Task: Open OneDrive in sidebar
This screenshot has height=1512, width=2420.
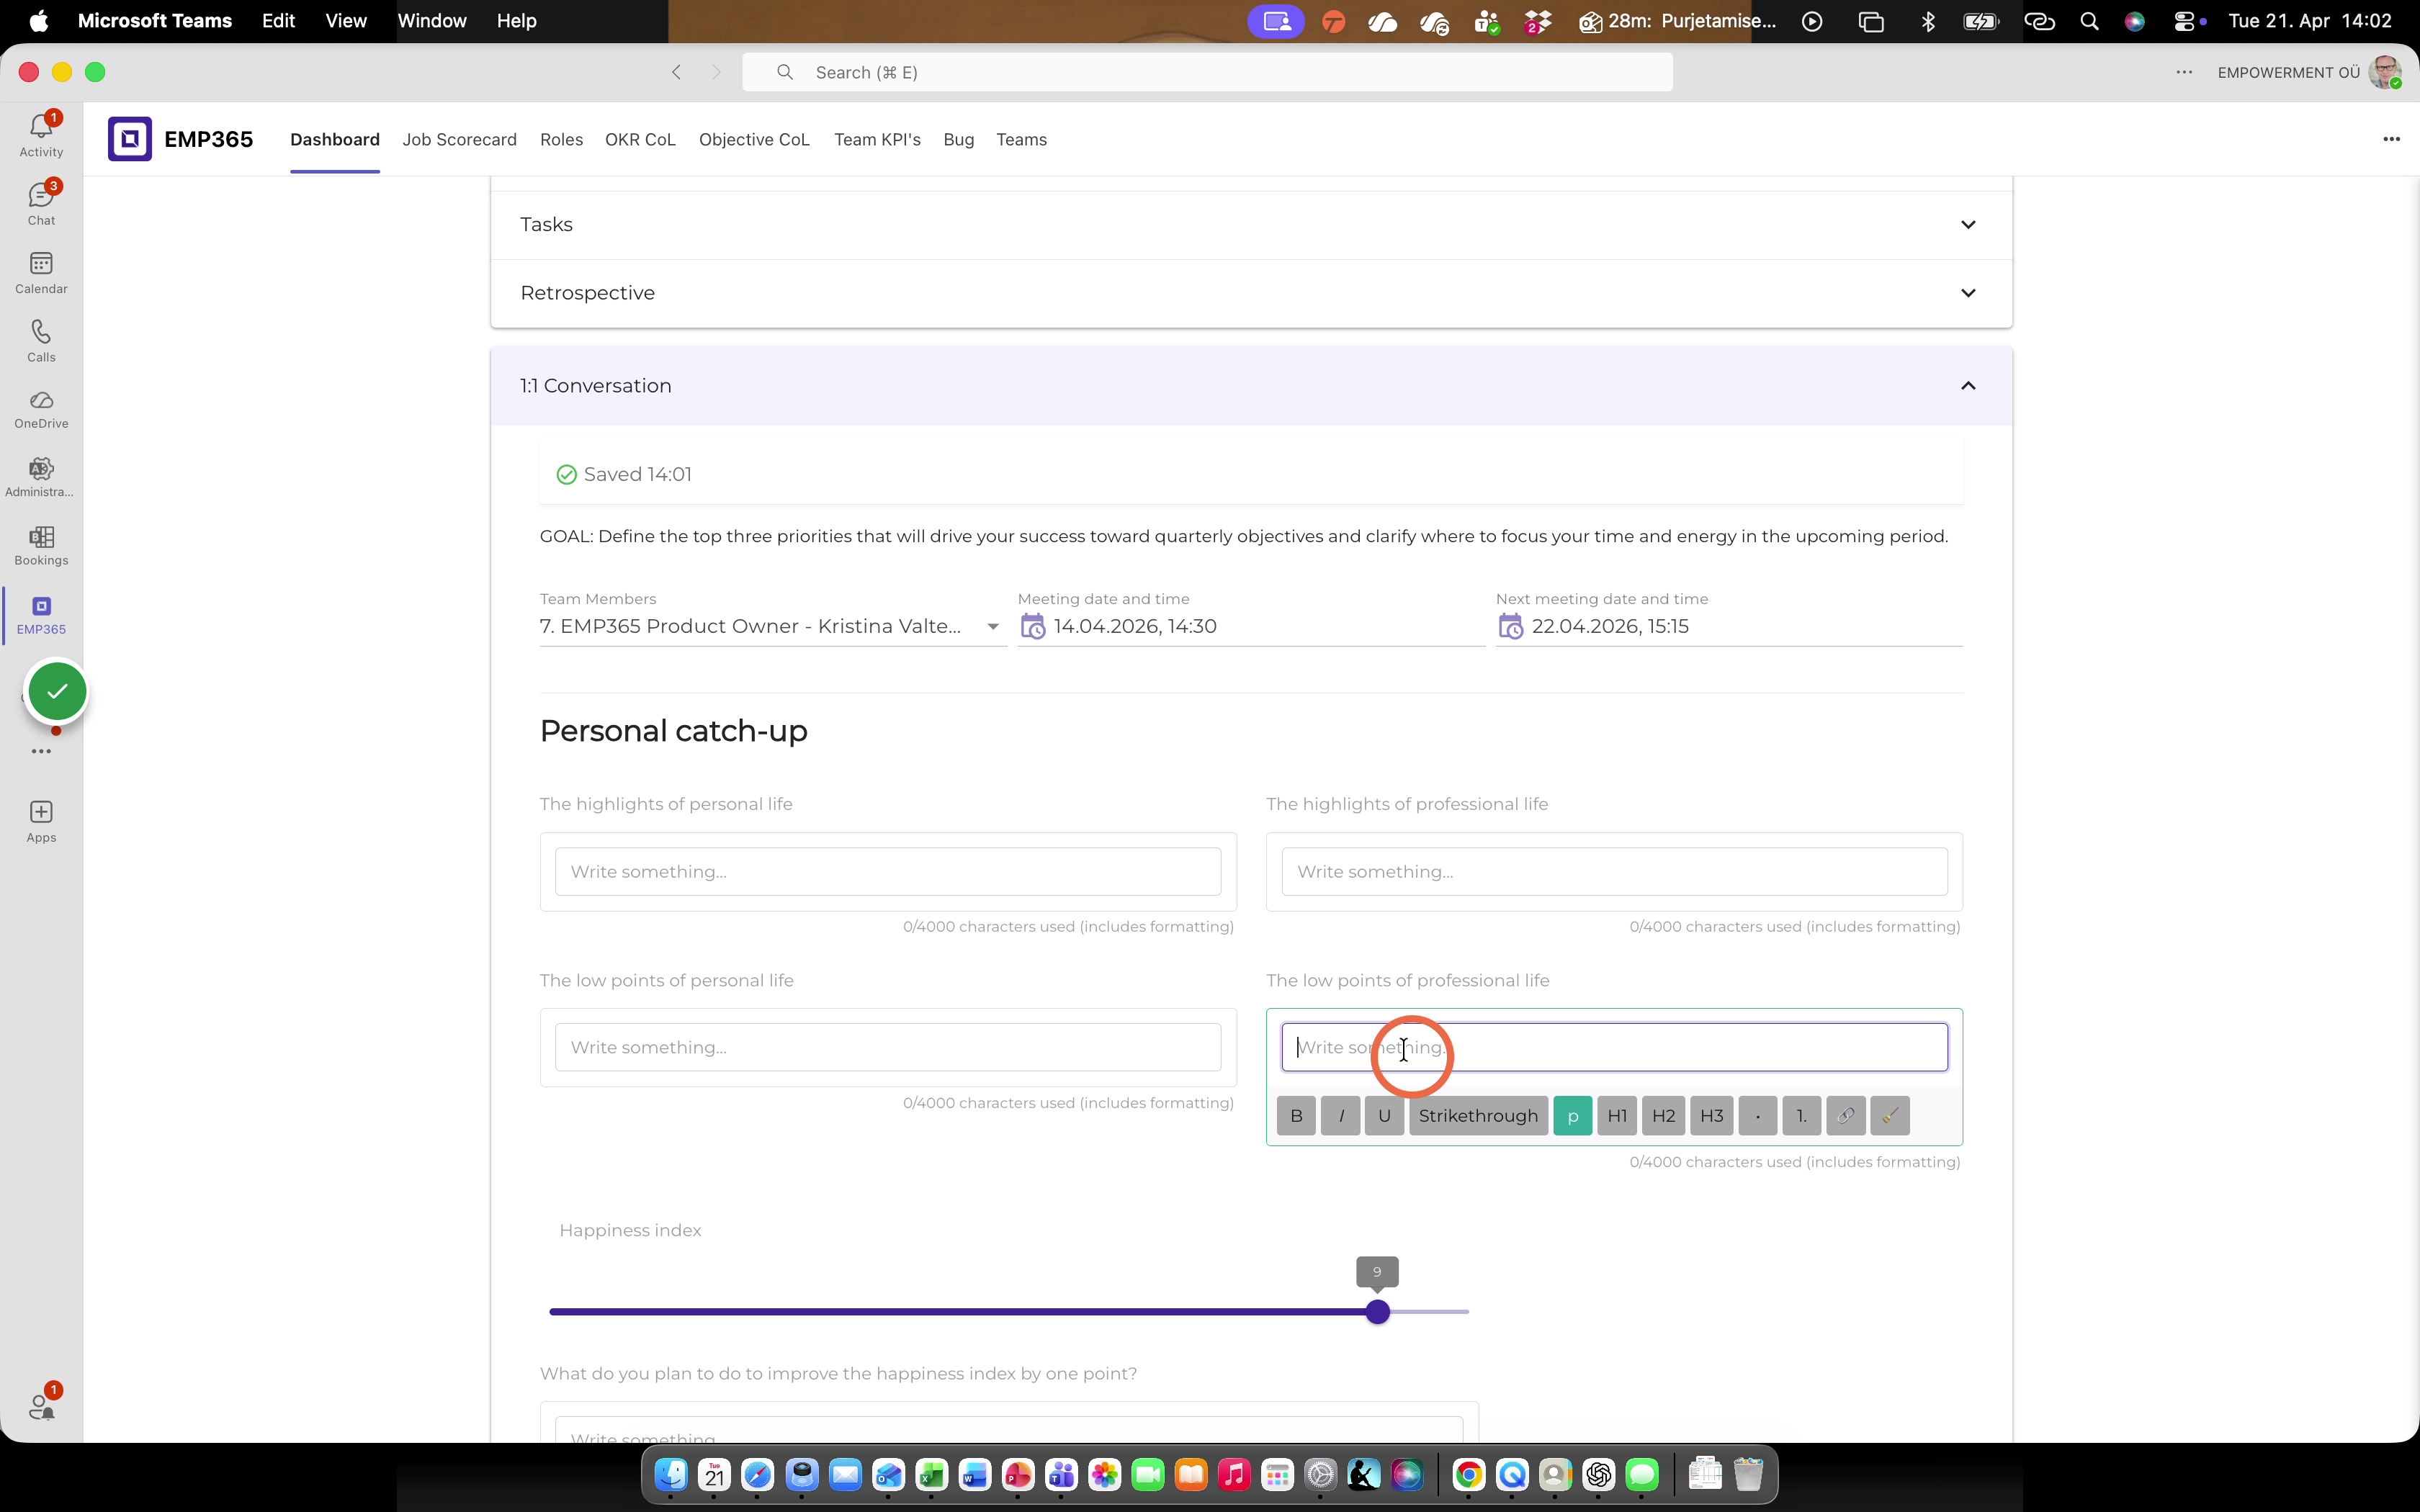Action: pos(41,409)
